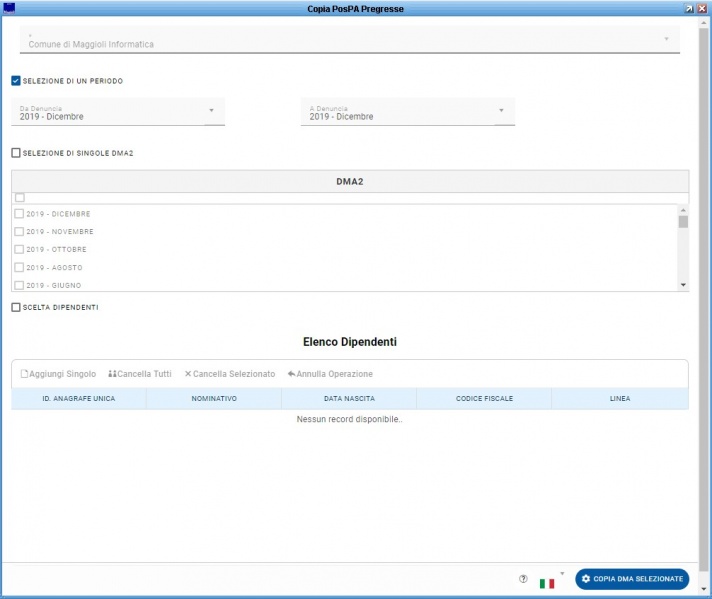Sort by Codice Fiscale column header

(x=484, y=398)
